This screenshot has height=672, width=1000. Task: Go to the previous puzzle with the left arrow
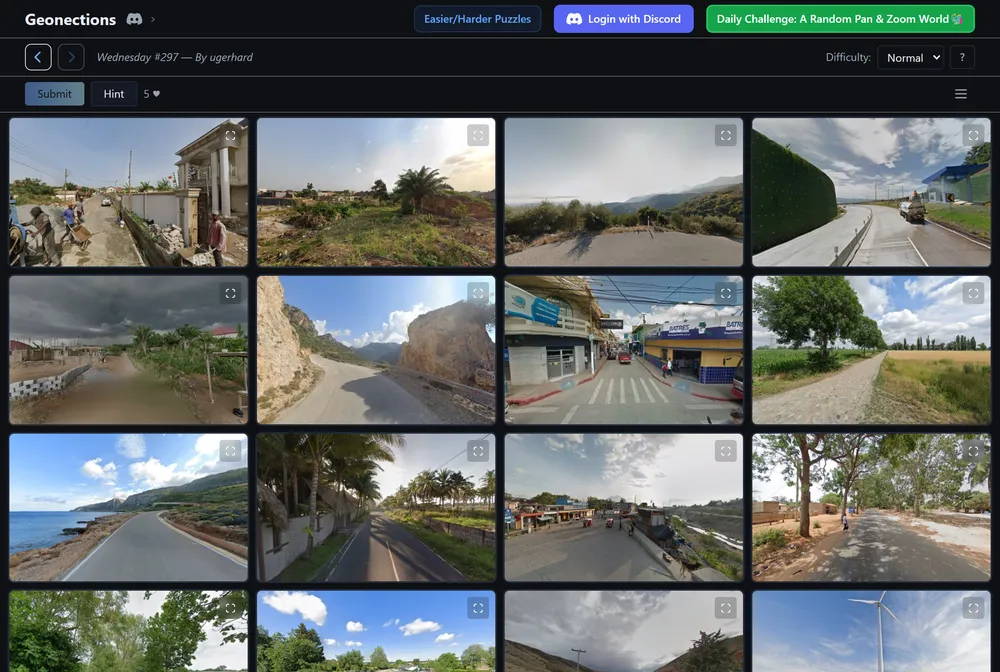point(38,57)
